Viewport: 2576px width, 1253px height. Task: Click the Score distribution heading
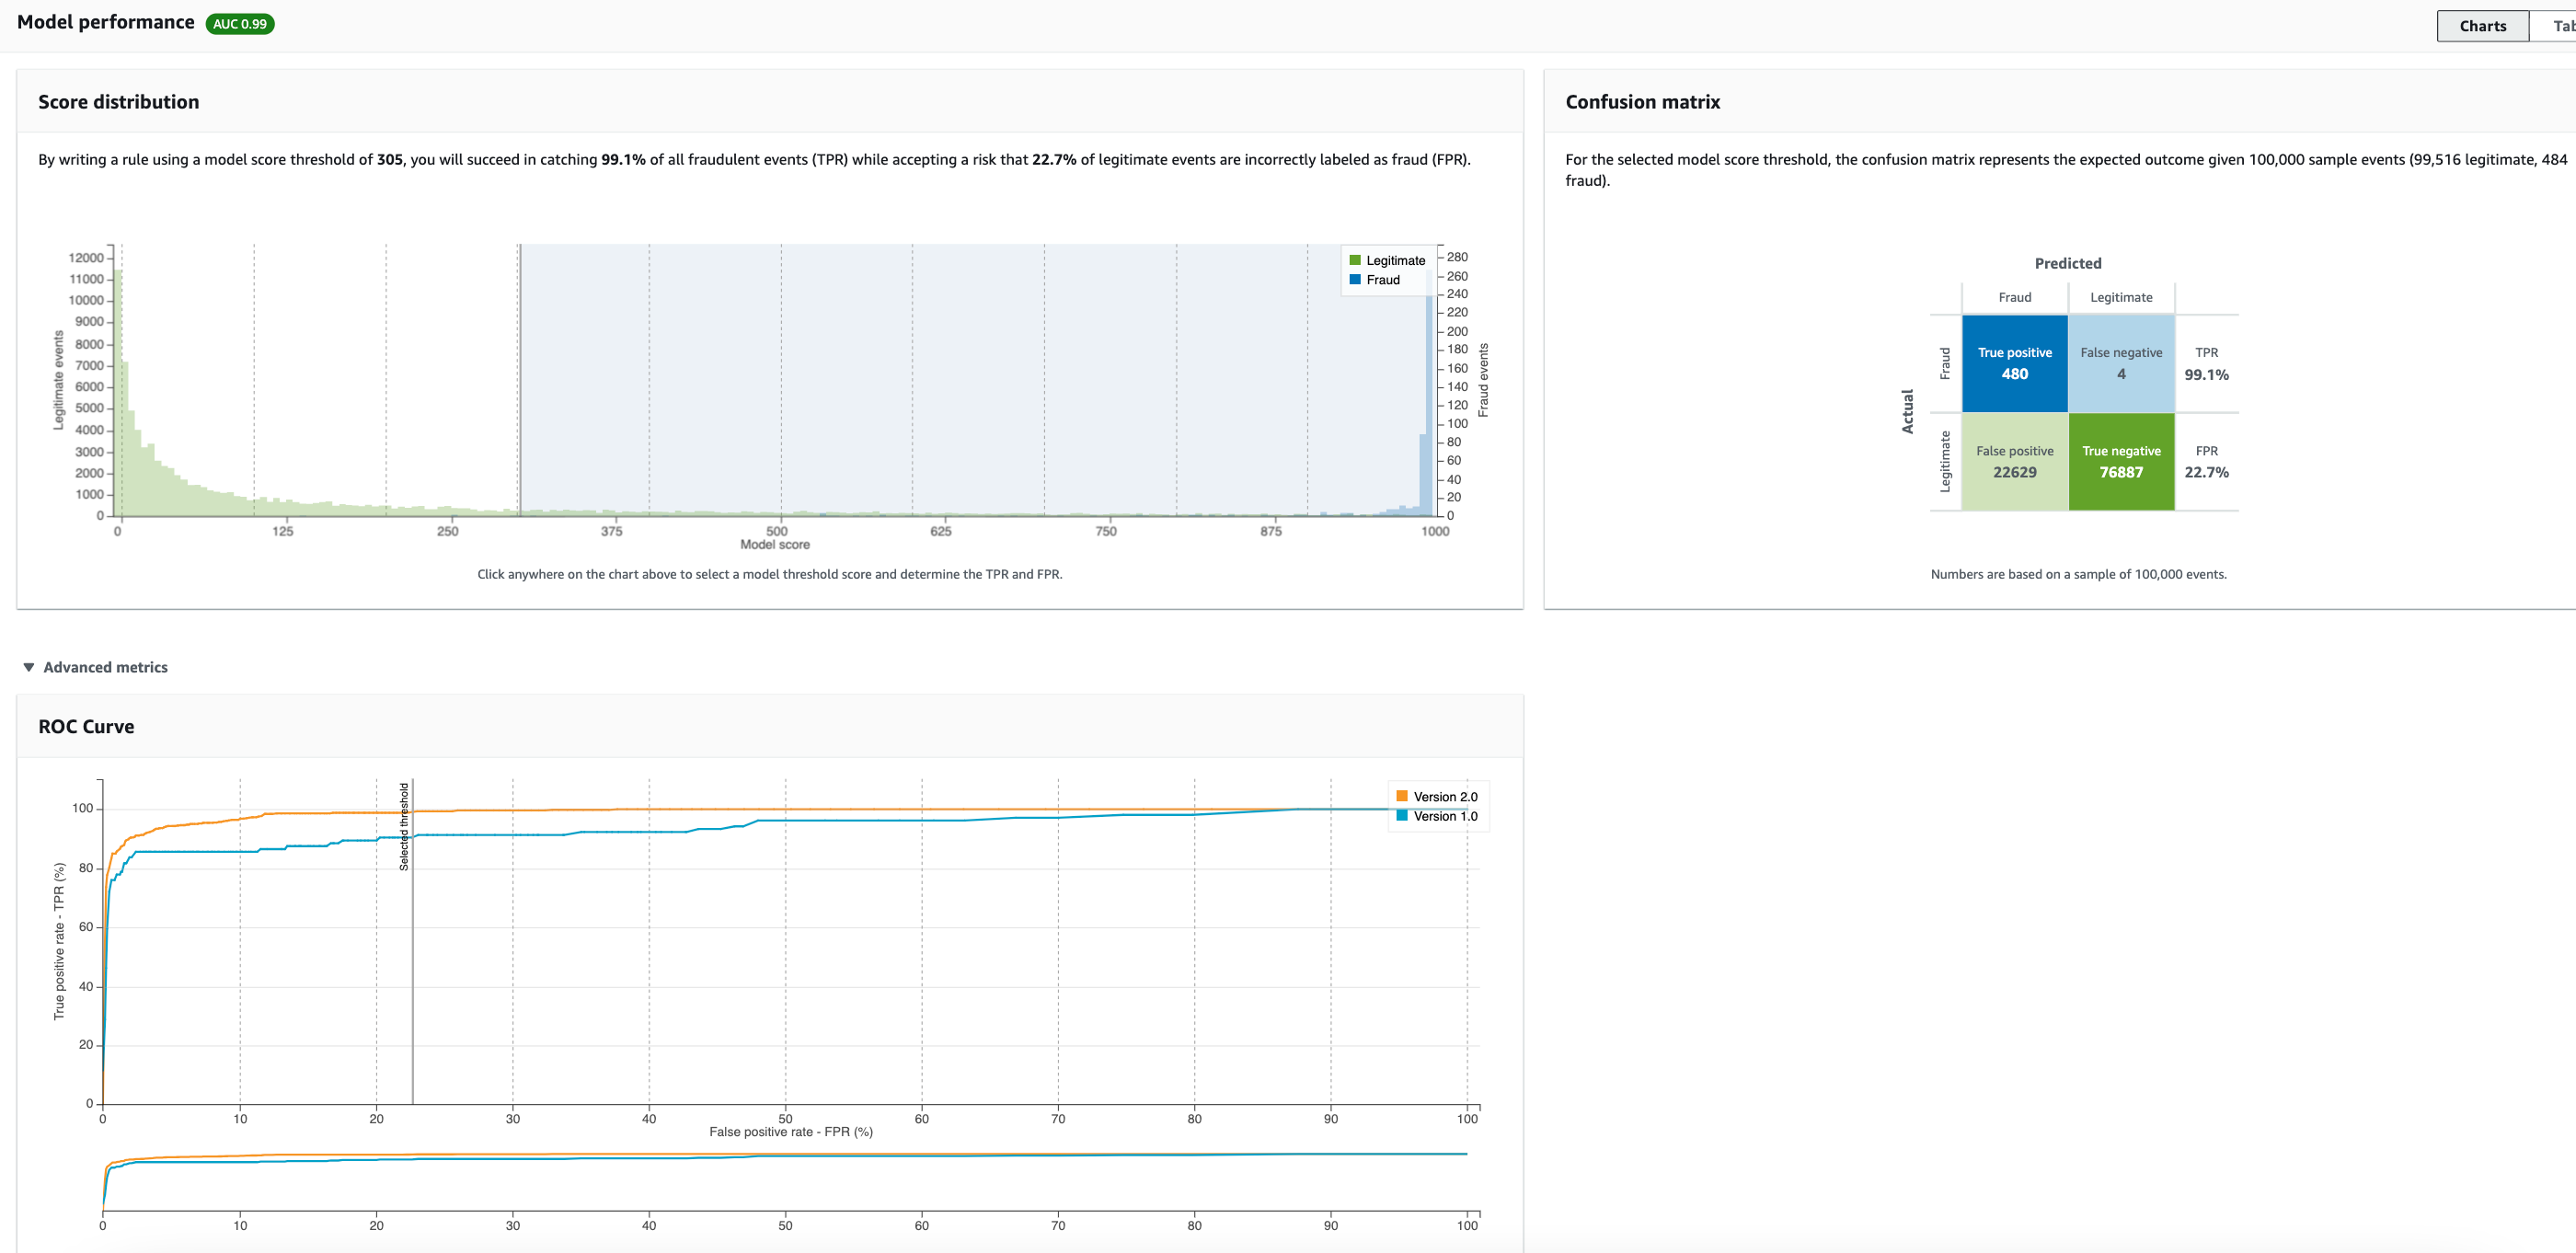118,102
